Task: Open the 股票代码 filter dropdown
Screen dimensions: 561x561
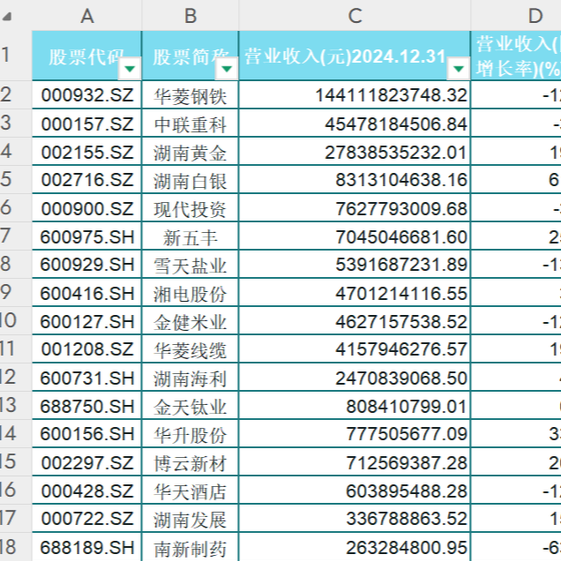Action: tap(130, 68)
